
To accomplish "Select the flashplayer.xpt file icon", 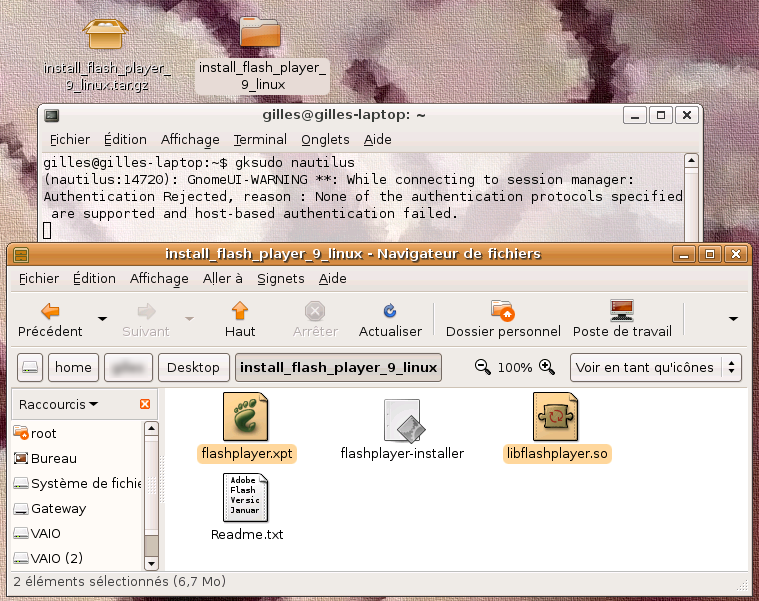I will tap(245, 417).
